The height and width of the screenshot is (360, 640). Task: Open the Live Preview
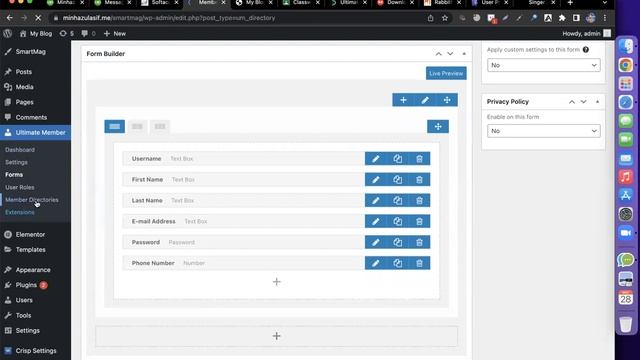pyautogui.click(x=446, y=73)
